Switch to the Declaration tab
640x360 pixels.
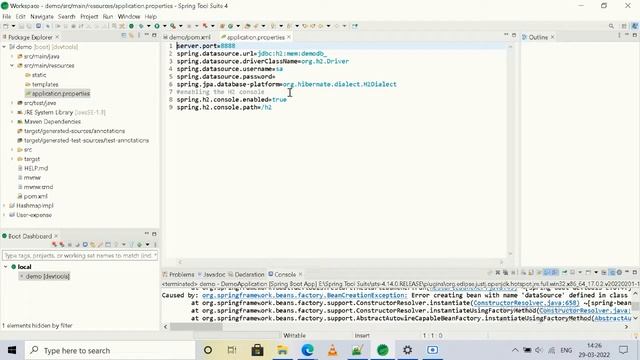[x=247, y=274]
